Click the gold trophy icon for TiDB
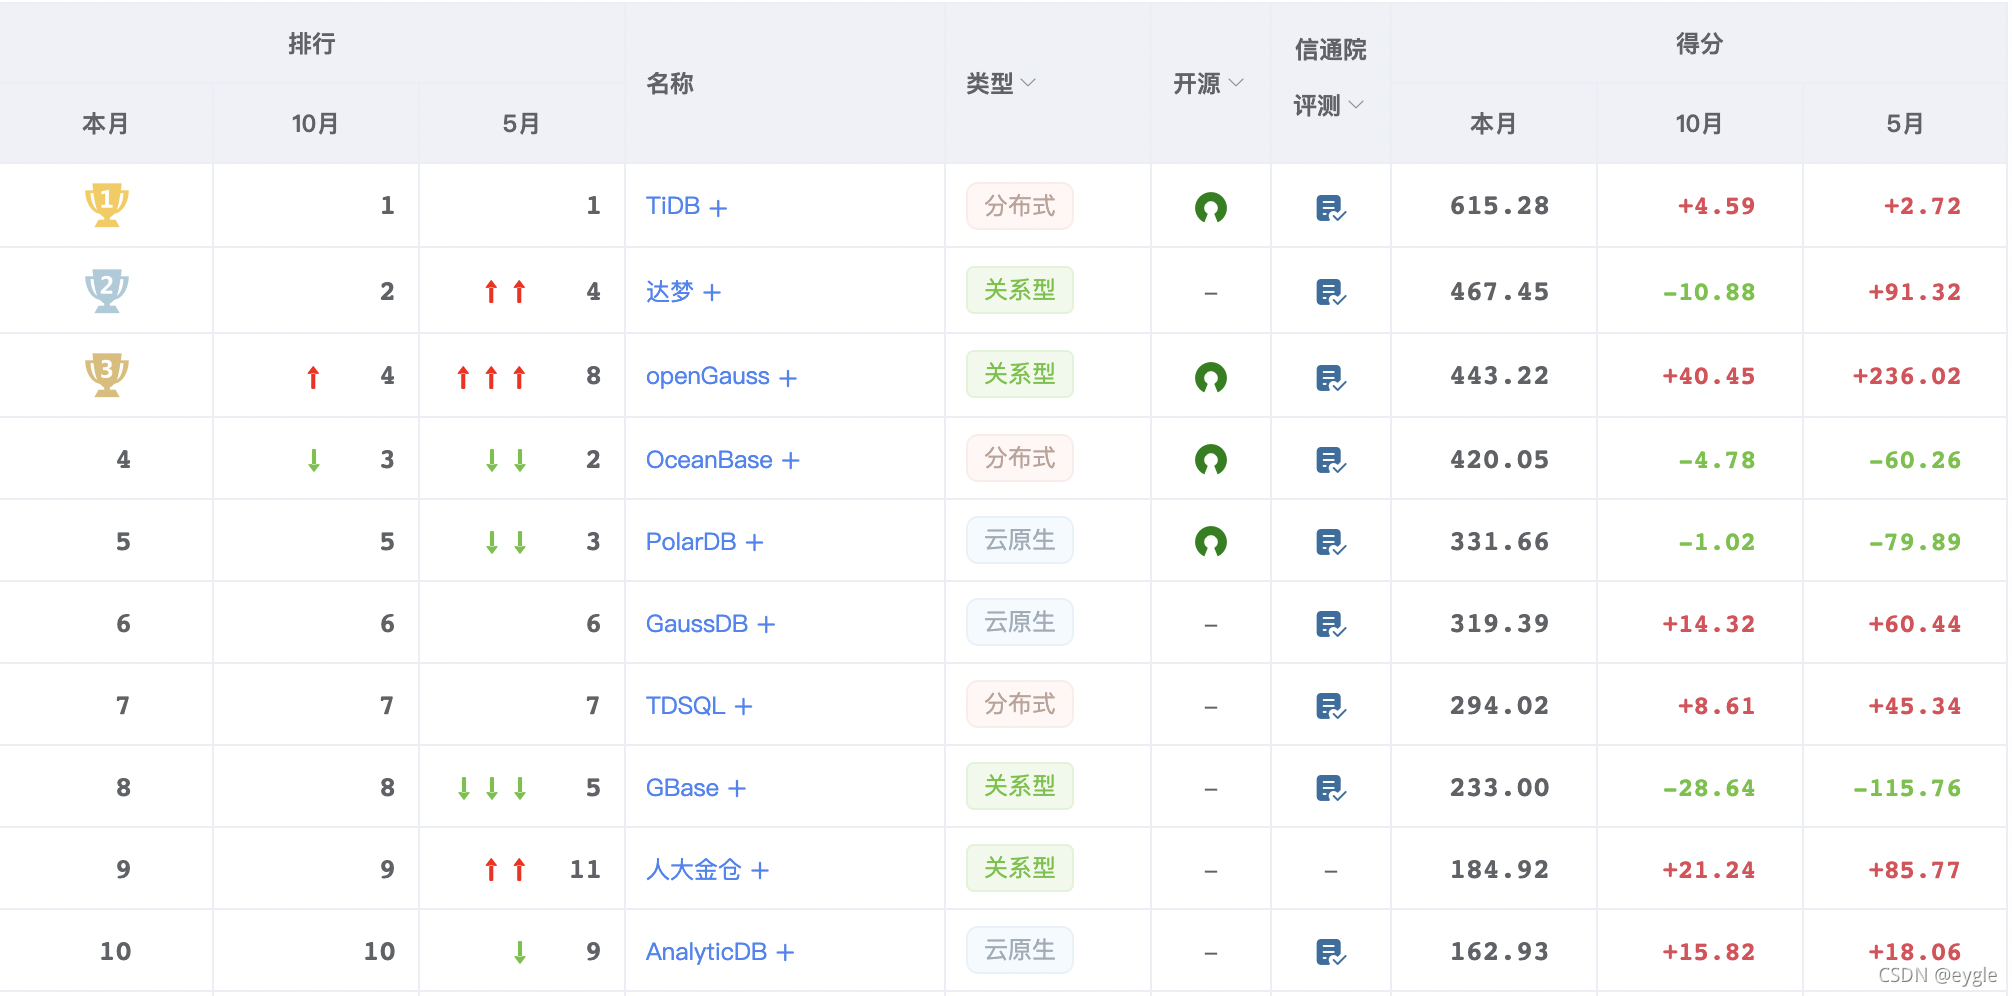 click(106, 205)
